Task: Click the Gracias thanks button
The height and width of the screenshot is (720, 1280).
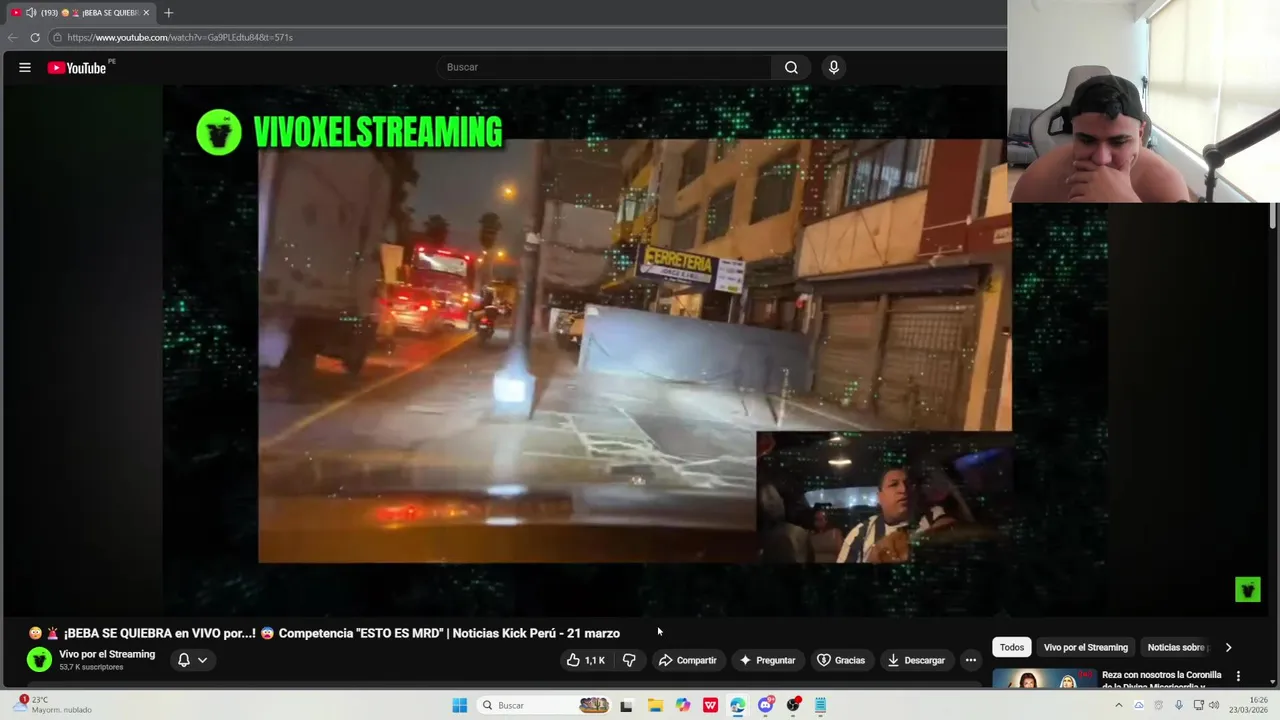Action: (x=841, y=660)
